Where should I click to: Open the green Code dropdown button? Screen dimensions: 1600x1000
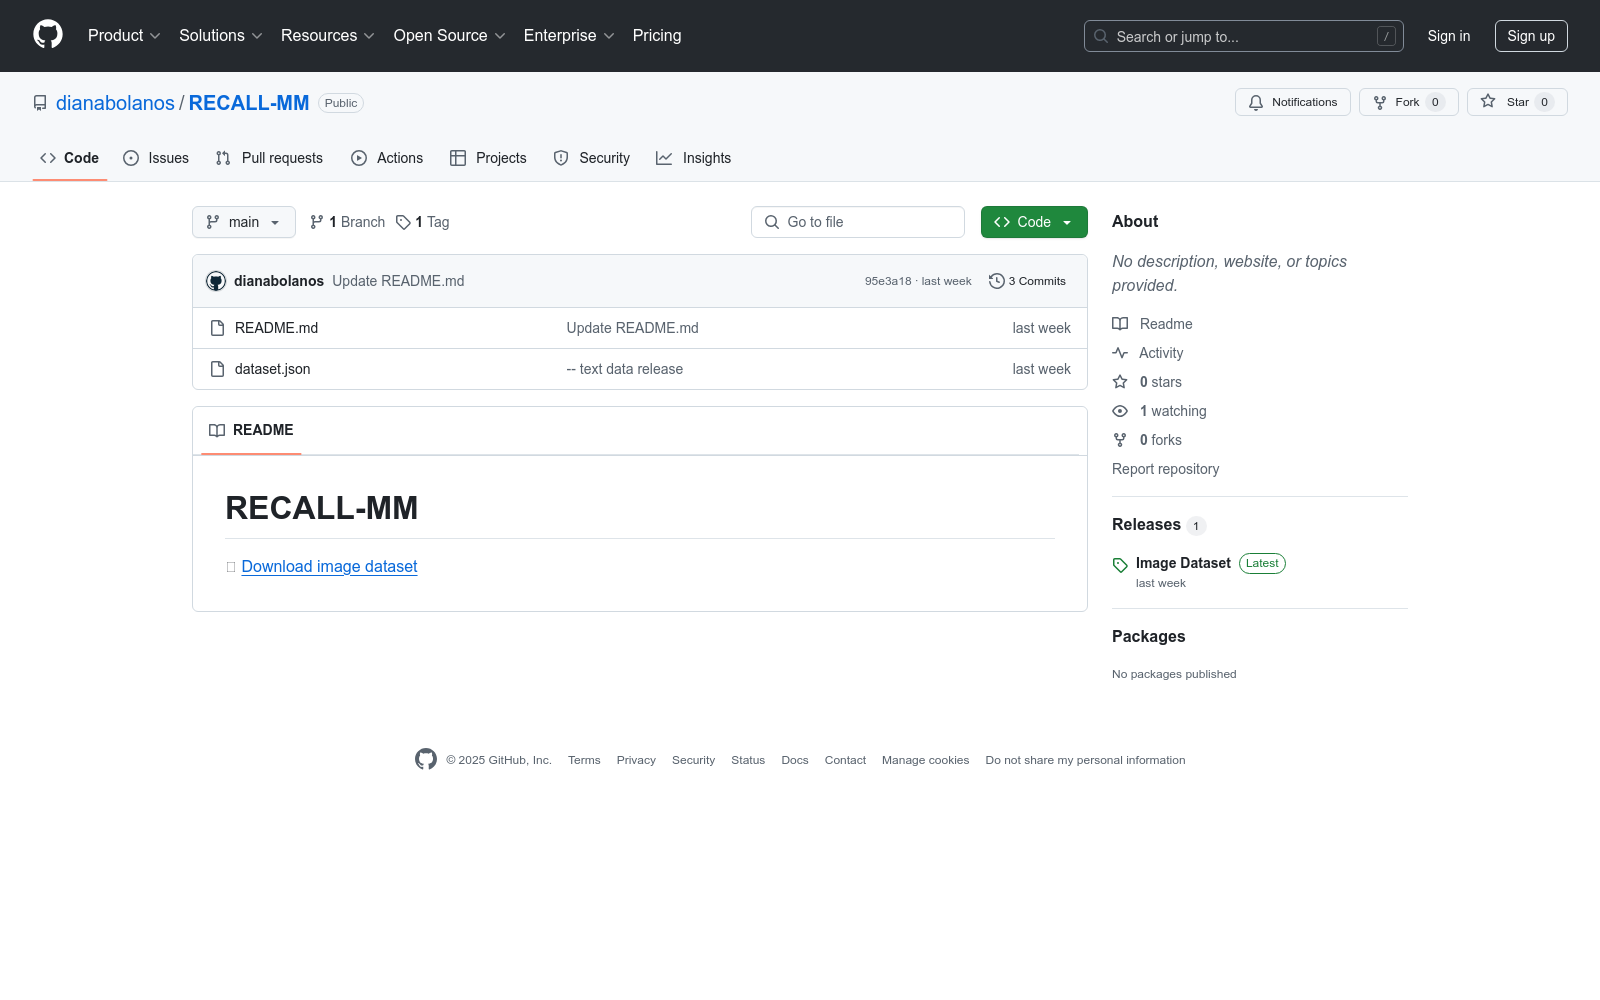(x=1034, y=222)
